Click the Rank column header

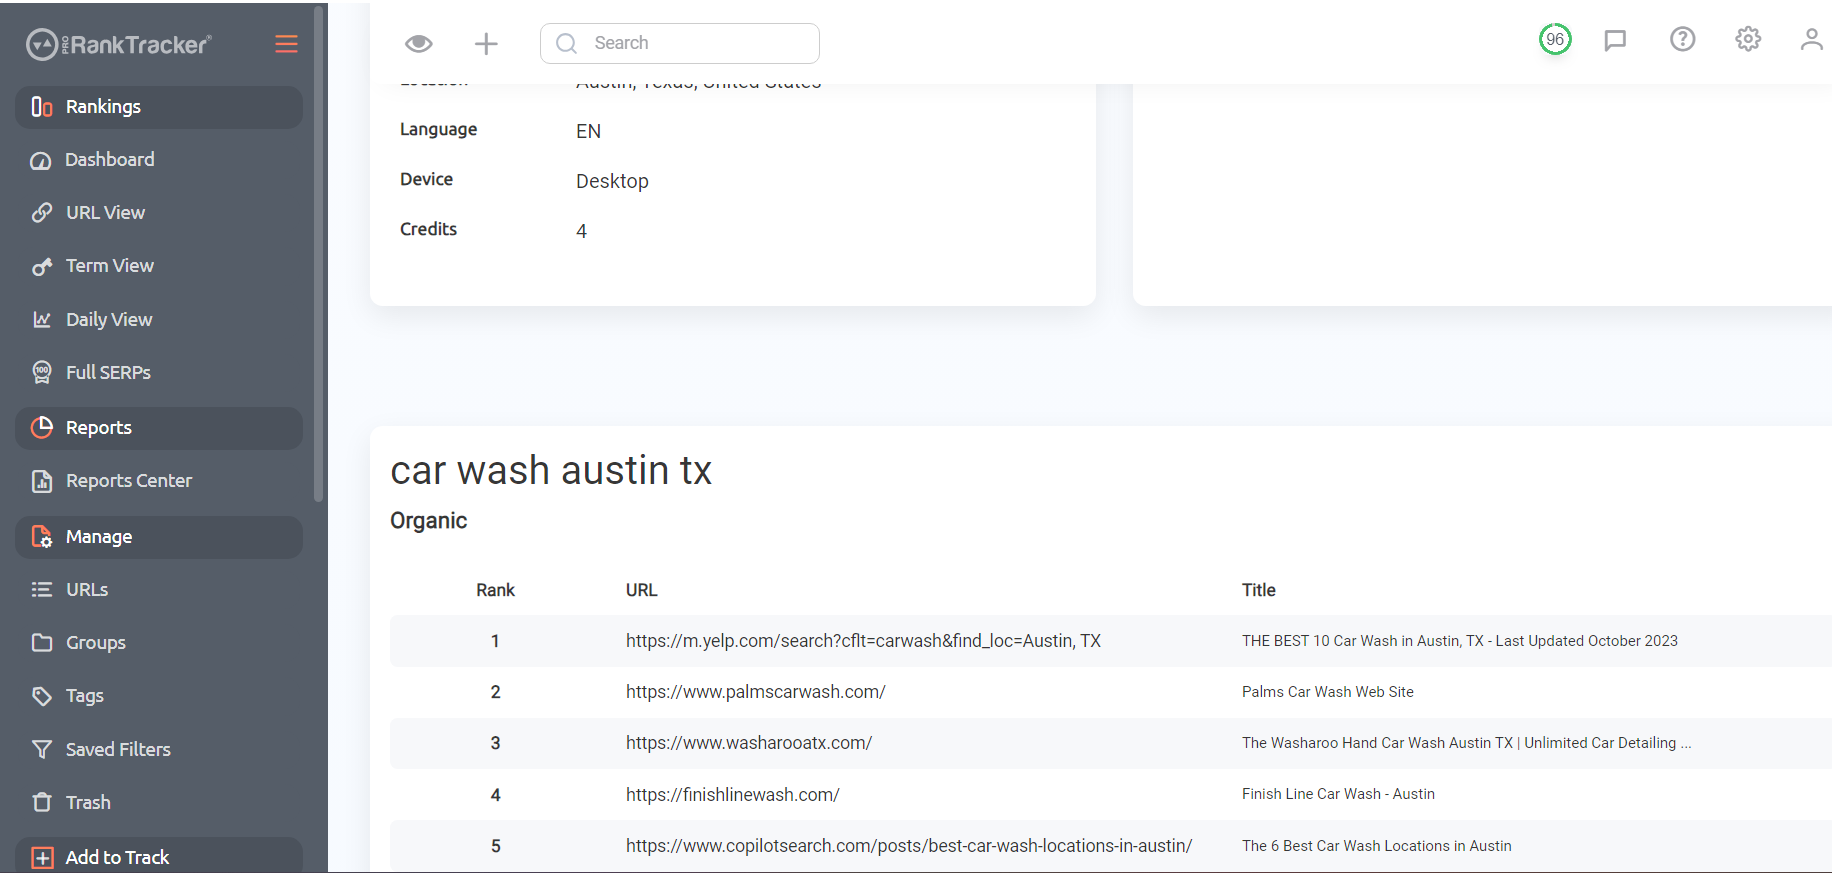496,590
